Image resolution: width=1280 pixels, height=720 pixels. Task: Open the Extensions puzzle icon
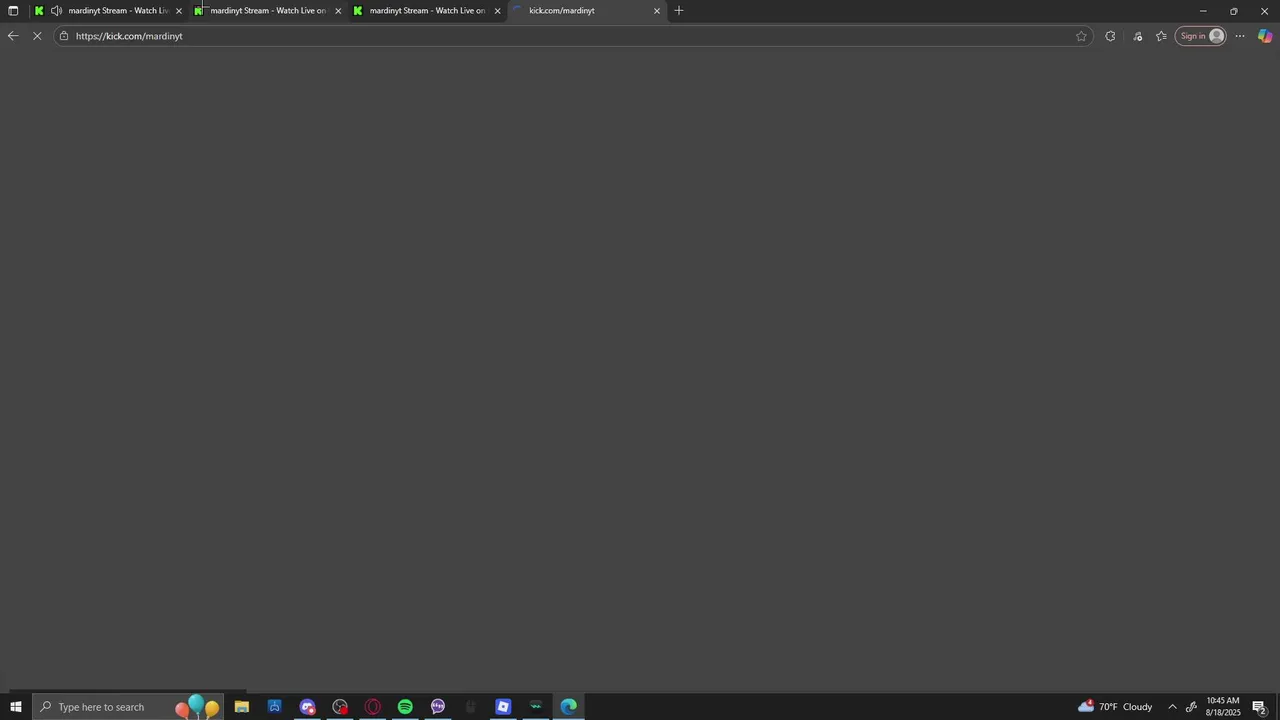tap(1110, 36)
